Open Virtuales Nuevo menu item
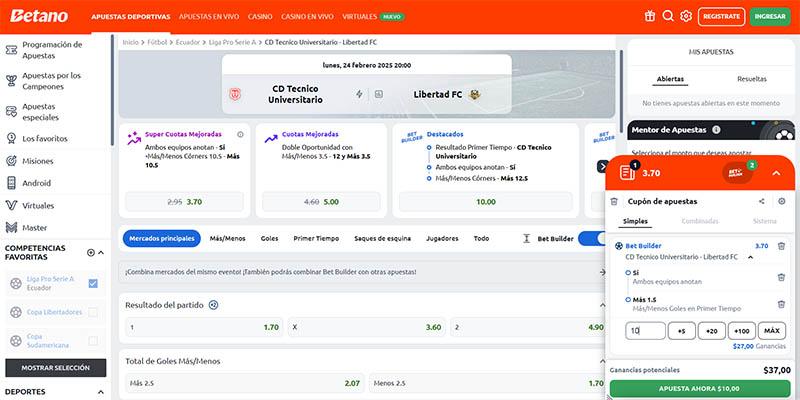Image resolution: width=800 pixels, height=400 pixels. coord(373,16)
